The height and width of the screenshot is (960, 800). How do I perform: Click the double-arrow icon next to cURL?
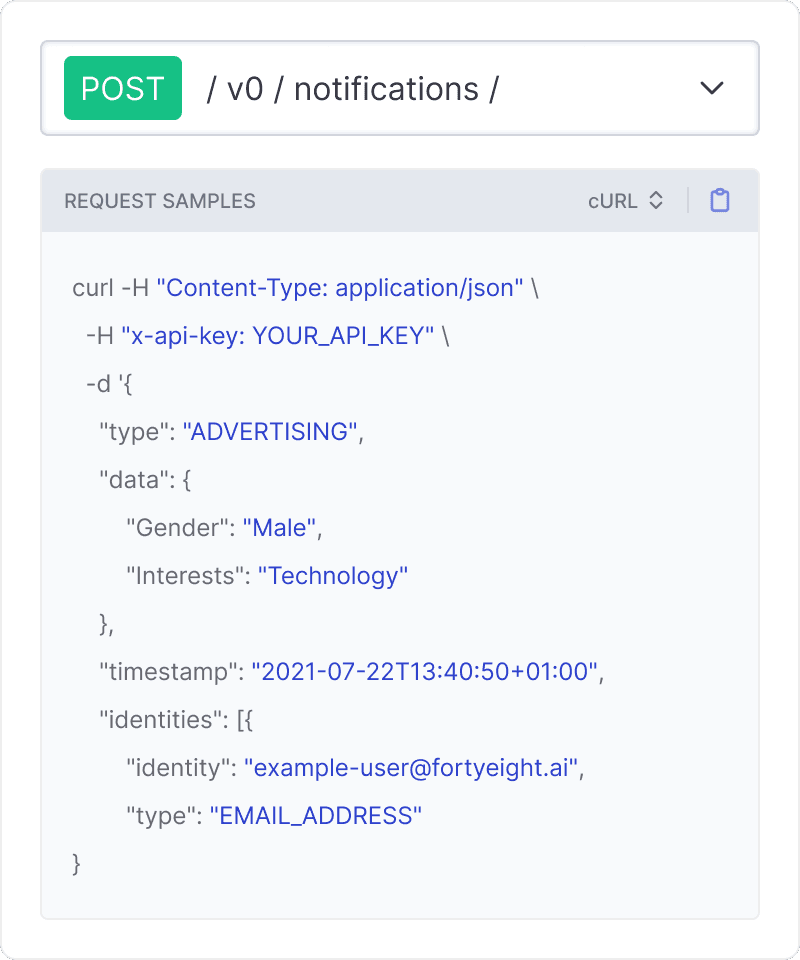coord(657,201)
